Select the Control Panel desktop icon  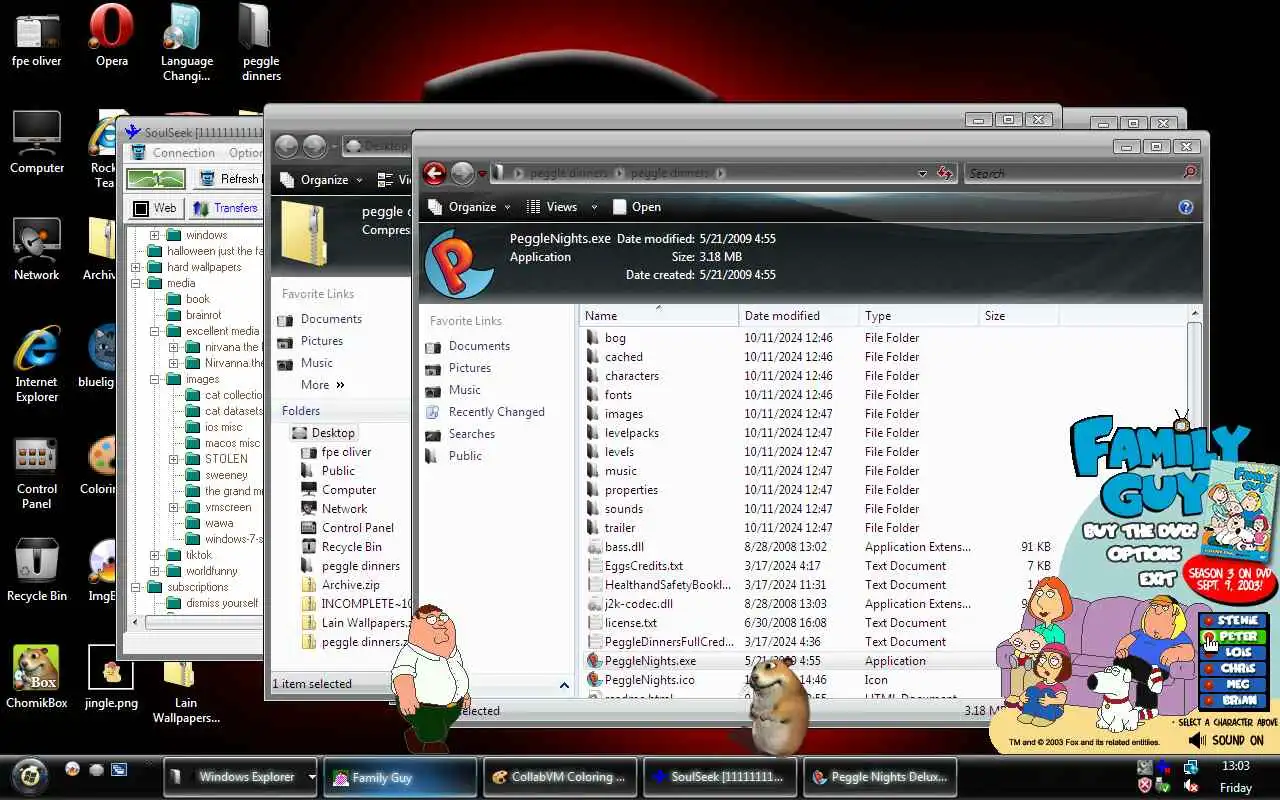(x=37, y=471)
